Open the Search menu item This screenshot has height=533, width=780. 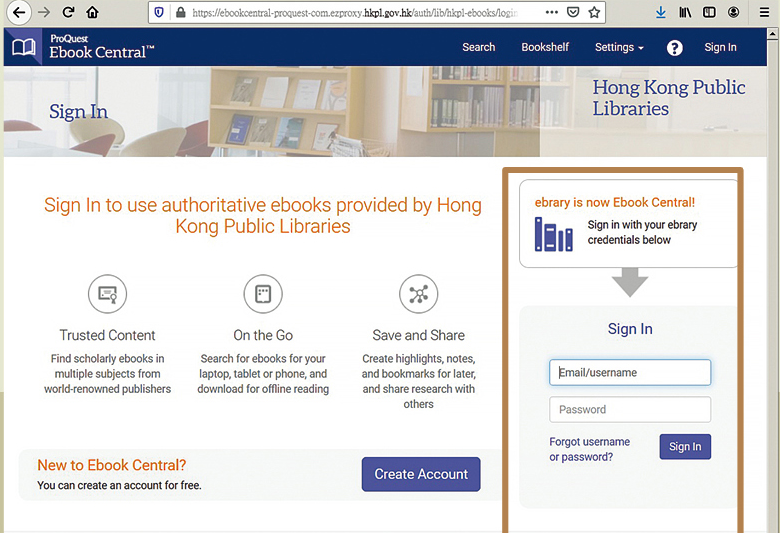click(479, 47)
